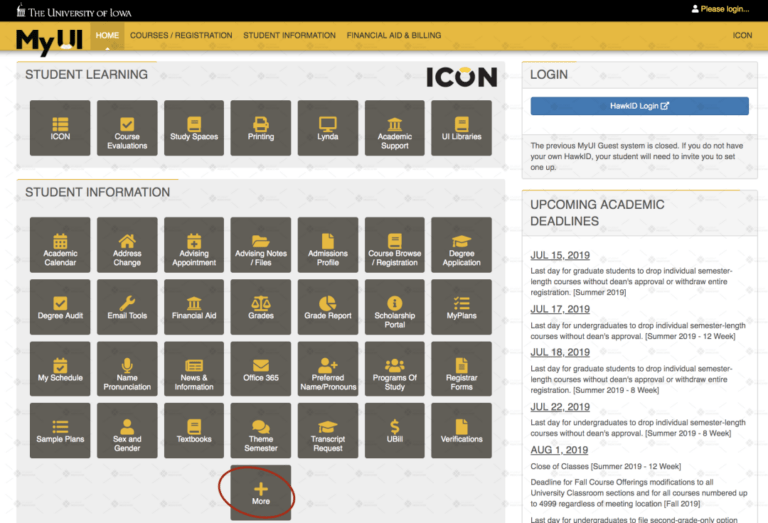Open the Study Spaces tile
Viewport: 768px width, 523px height.
click(x=194, y=128)
